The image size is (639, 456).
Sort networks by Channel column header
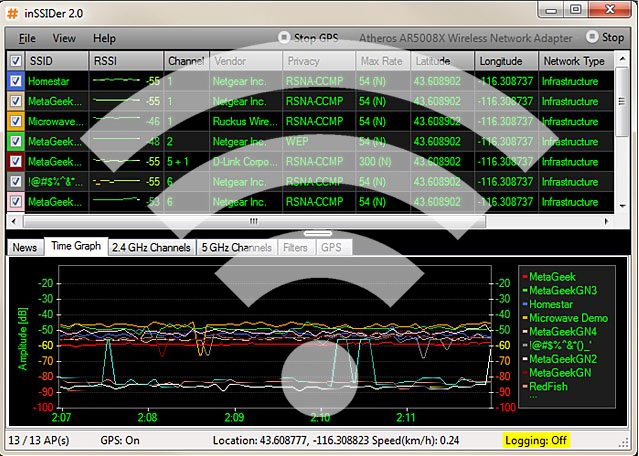click(185, 61)
